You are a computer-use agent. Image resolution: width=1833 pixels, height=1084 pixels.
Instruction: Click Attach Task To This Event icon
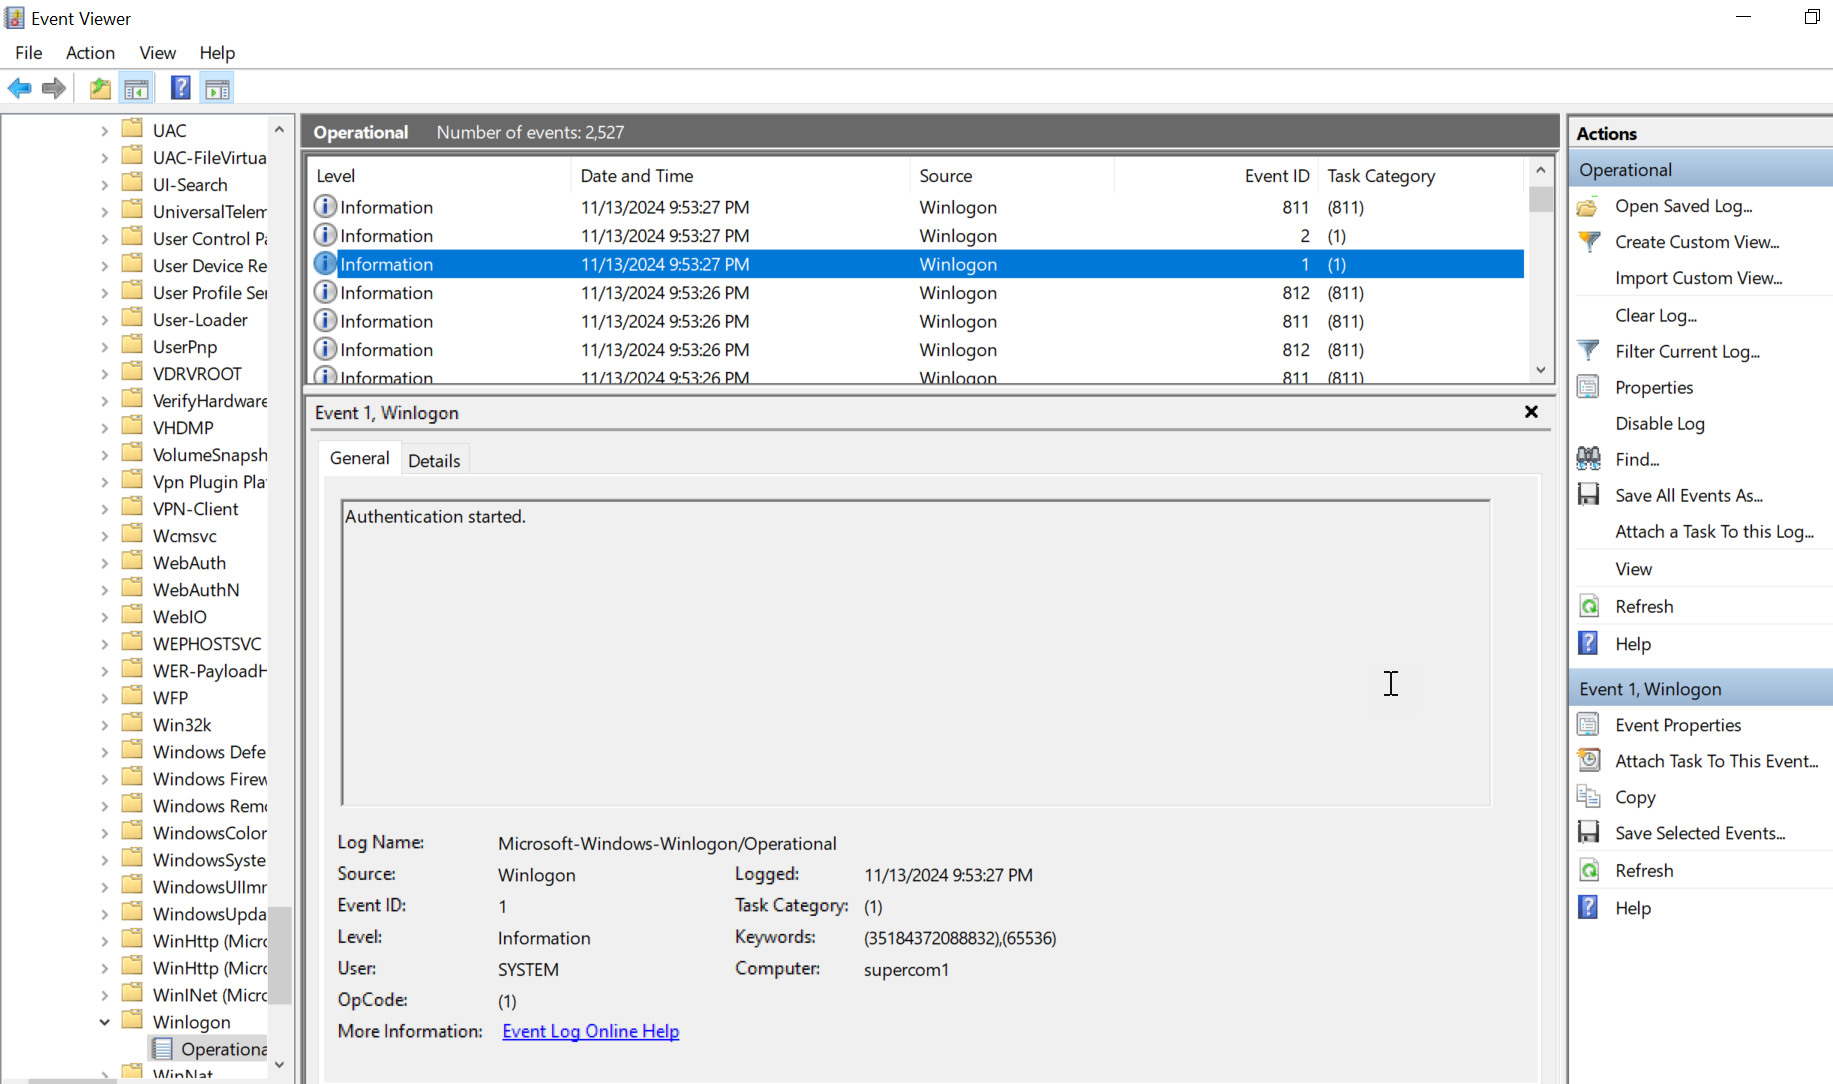click(1588, 761)
